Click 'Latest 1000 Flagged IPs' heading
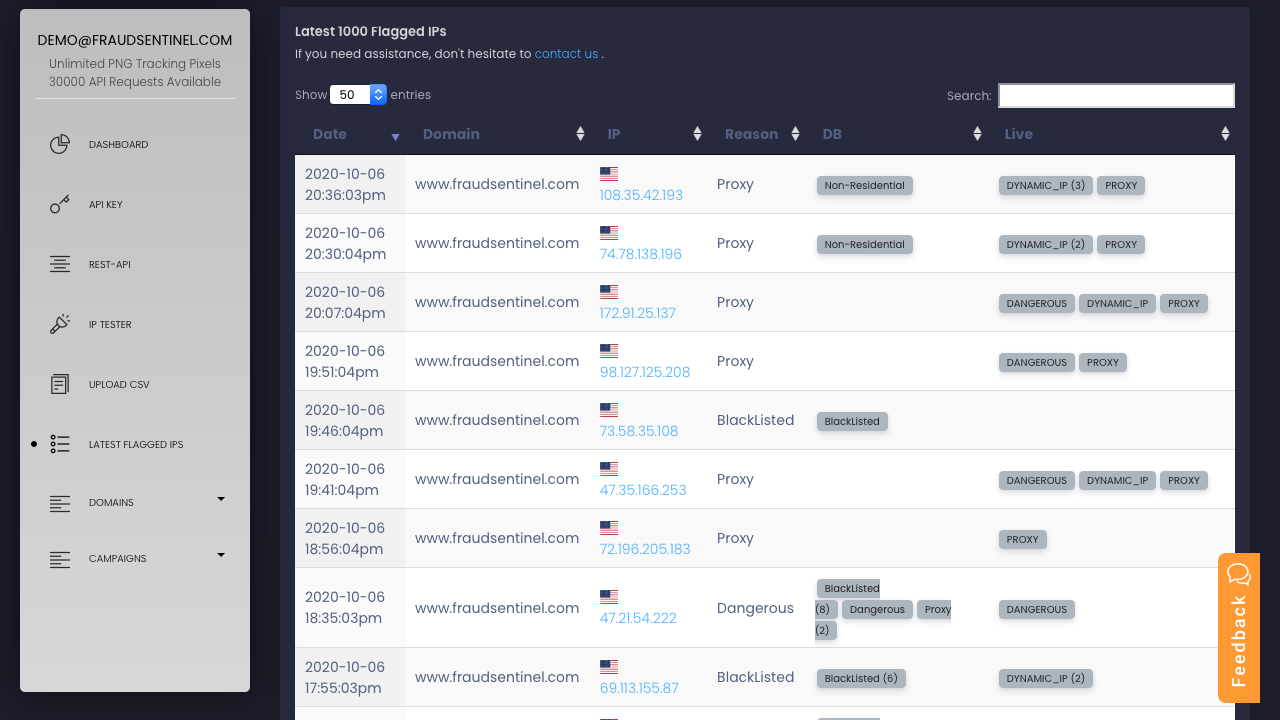 371,32
